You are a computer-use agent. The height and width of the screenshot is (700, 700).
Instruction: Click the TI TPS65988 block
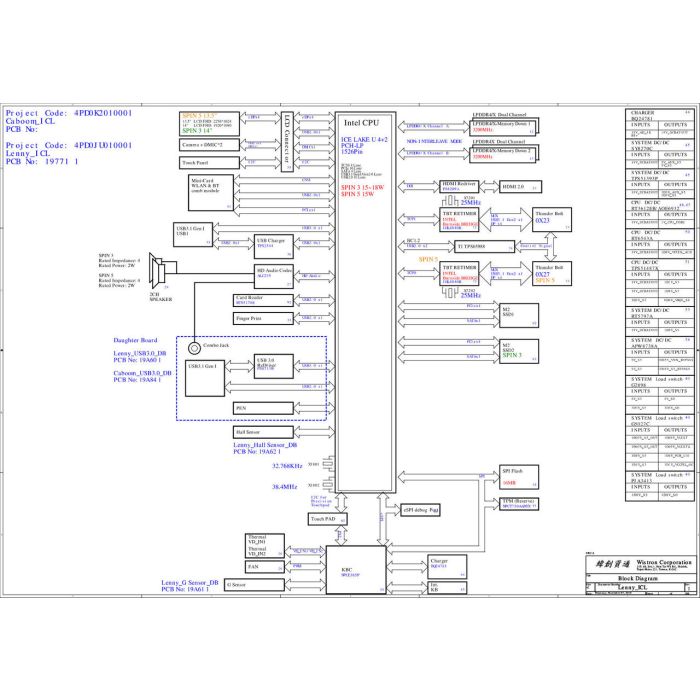click(x=485, y=246)
